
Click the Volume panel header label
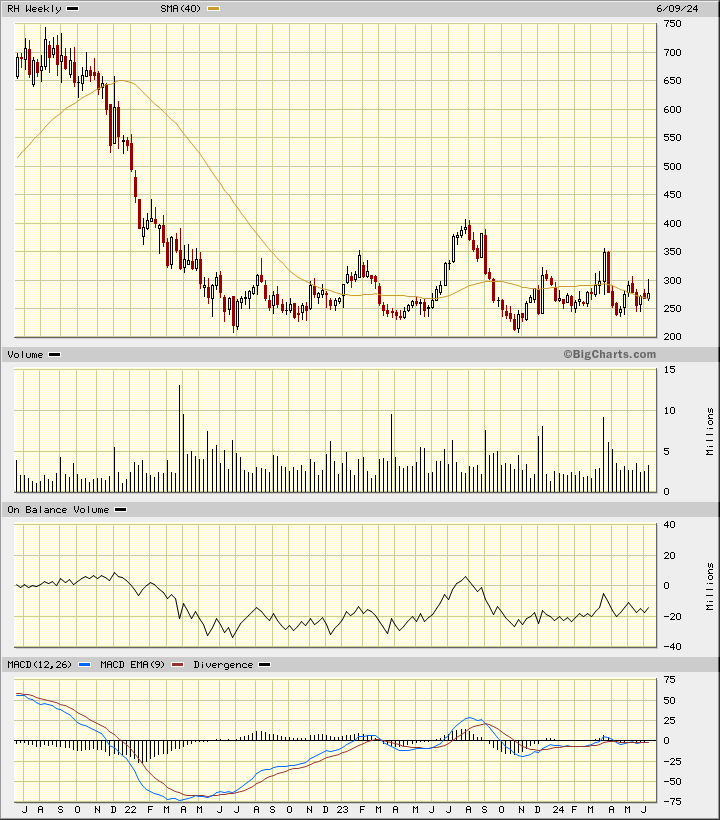pos(25,355)
